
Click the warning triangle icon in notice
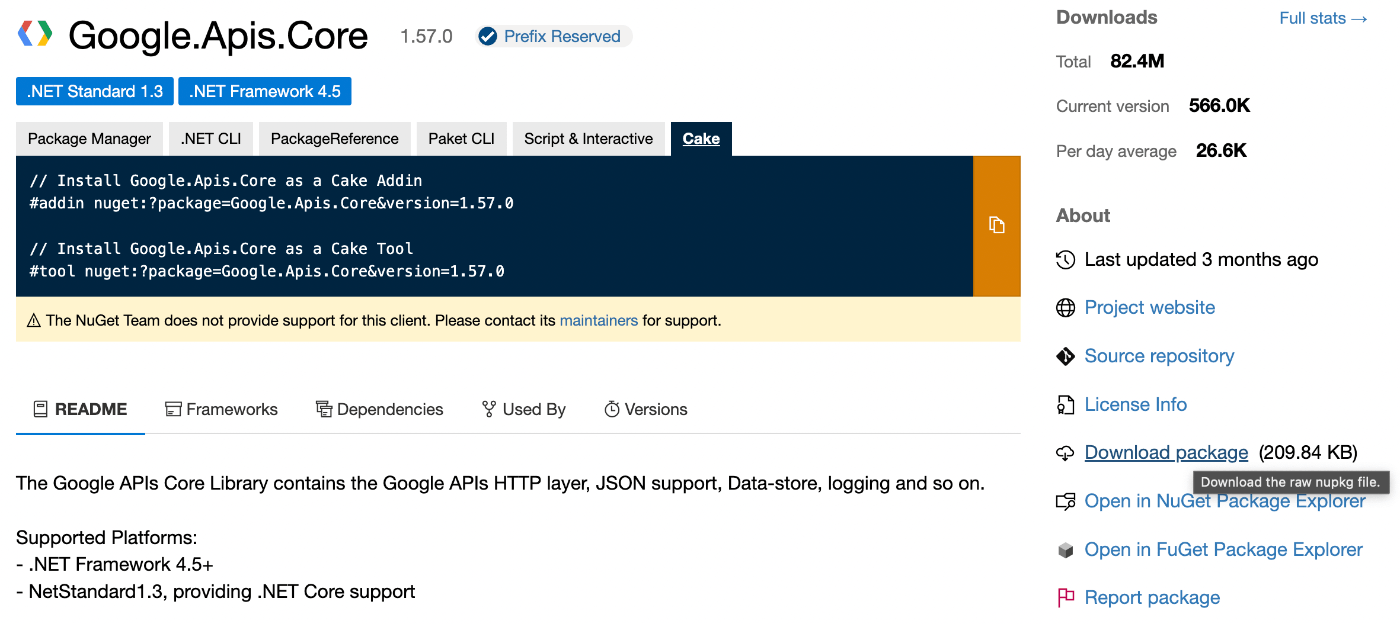click(34, 321)
